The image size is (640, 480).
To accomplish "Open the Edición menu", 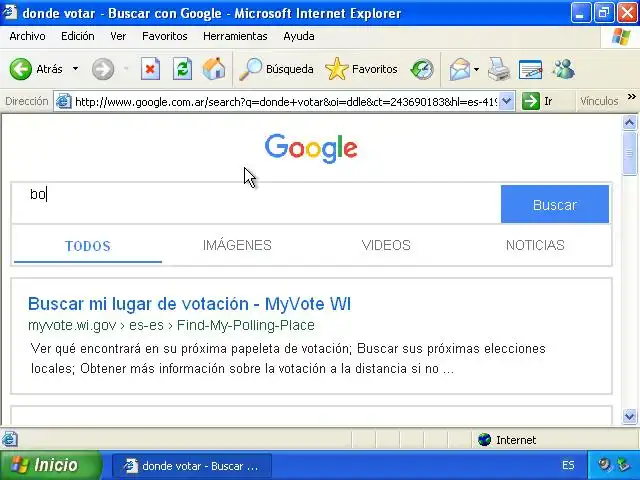I will 78,36.
